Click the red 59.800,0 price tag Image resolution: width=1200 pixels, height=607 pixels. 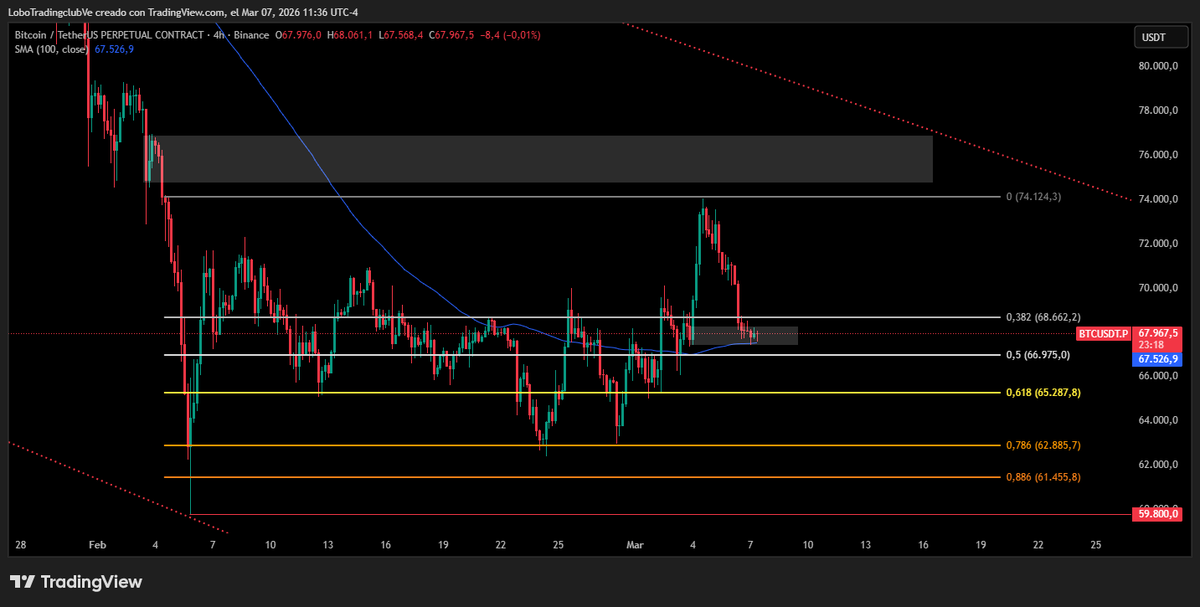point(1157,514)
